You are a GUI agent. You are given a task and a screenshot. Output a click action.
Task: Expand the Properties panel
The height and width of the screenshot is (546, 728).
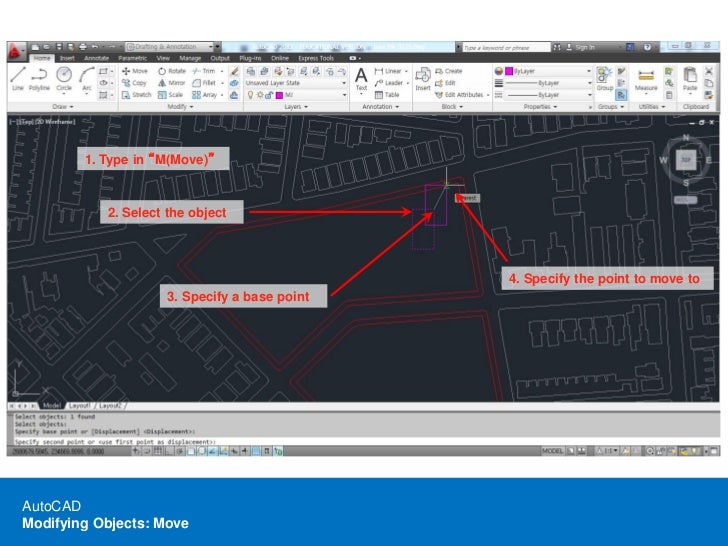pos(540,107)
